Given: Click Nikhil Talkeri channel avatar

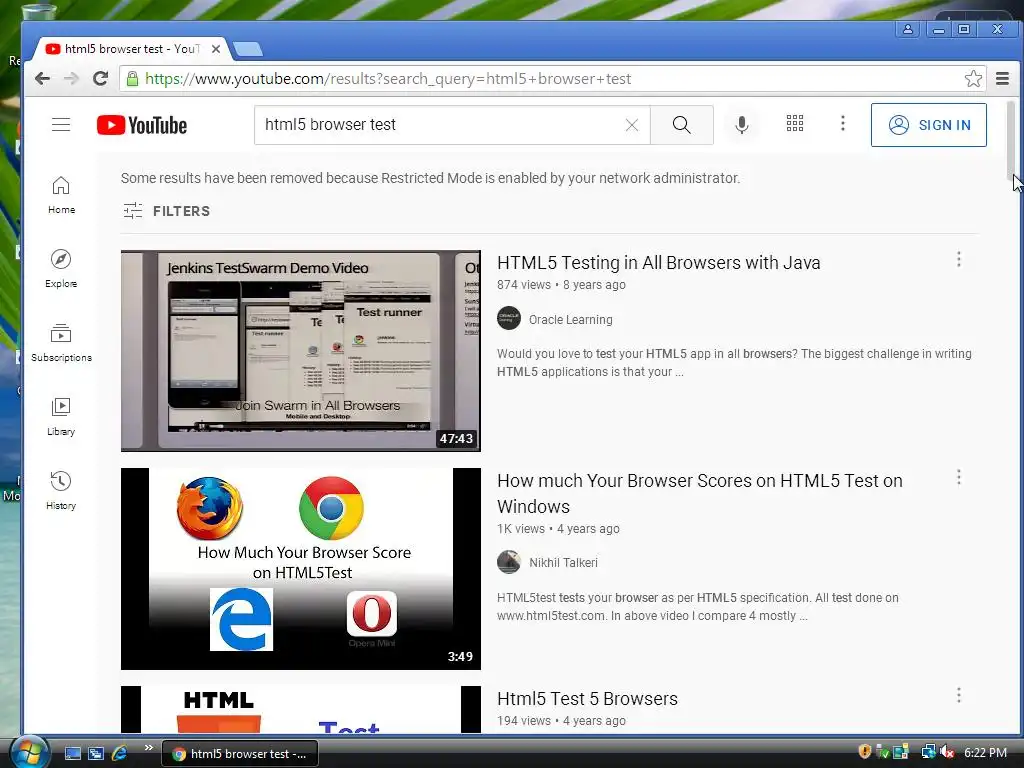Looking at the screenshot, I should click(509, 562).
